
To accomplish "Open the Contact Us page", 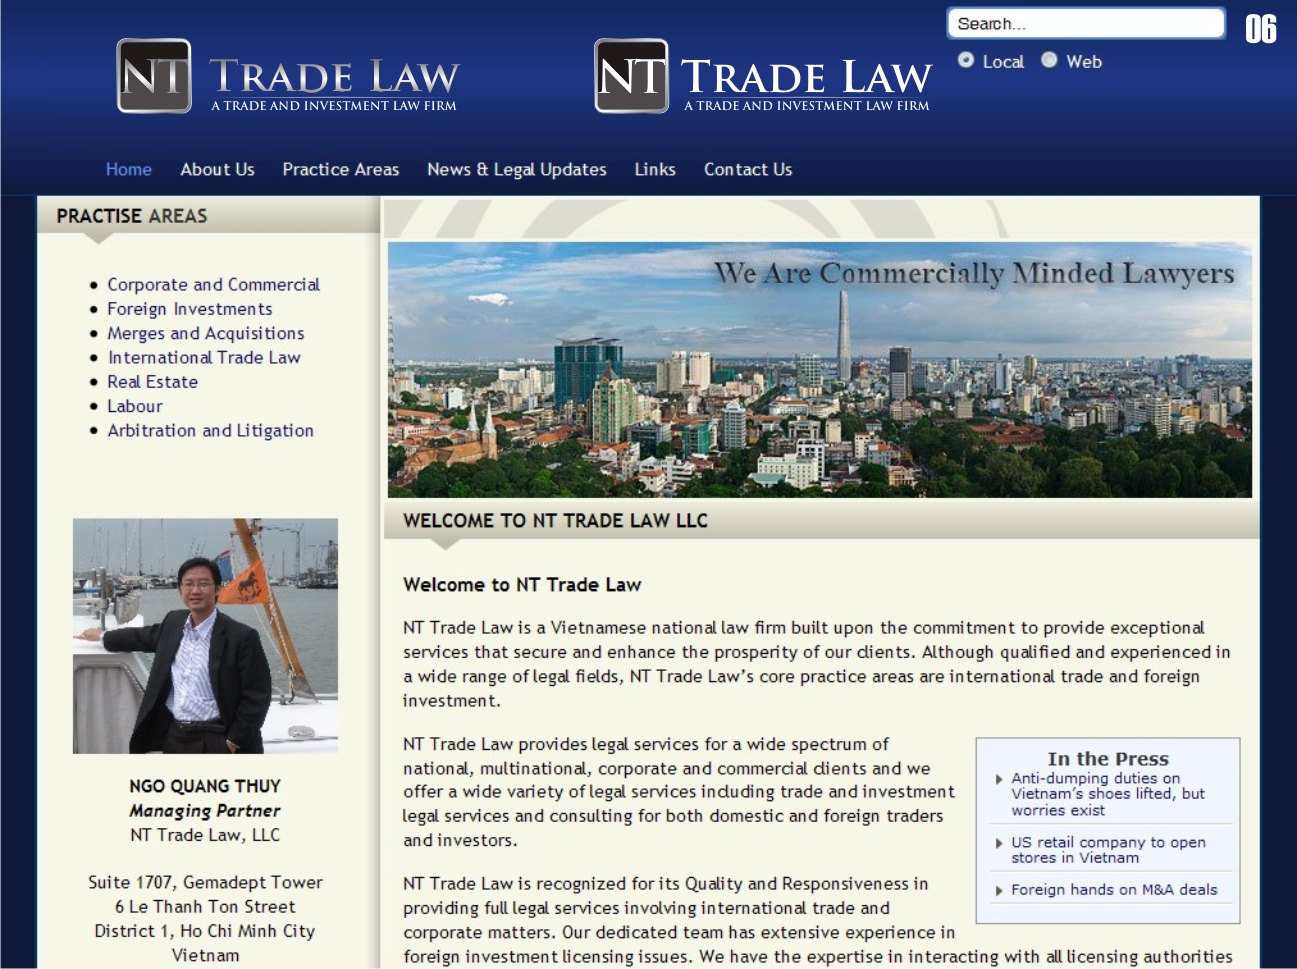I will click(747, 170).
